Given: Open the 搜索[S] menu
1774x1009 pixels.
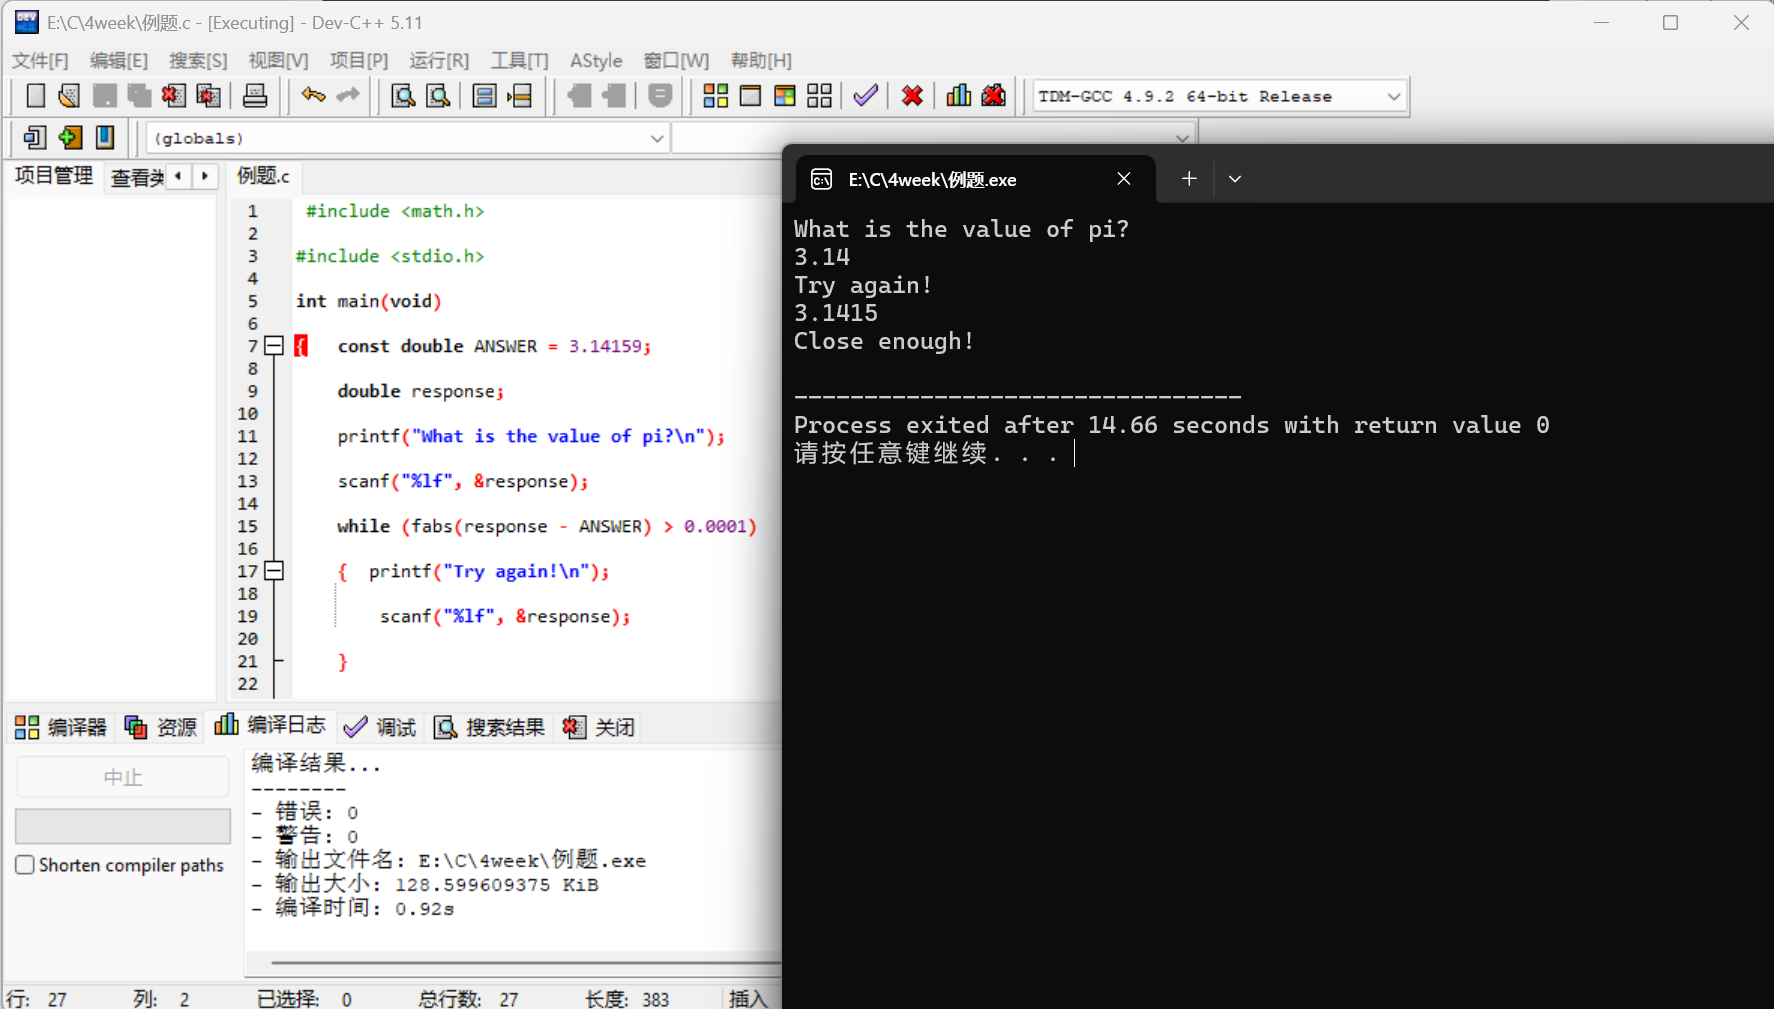Looking at the screenshot, I should click(x=198, y=60).
